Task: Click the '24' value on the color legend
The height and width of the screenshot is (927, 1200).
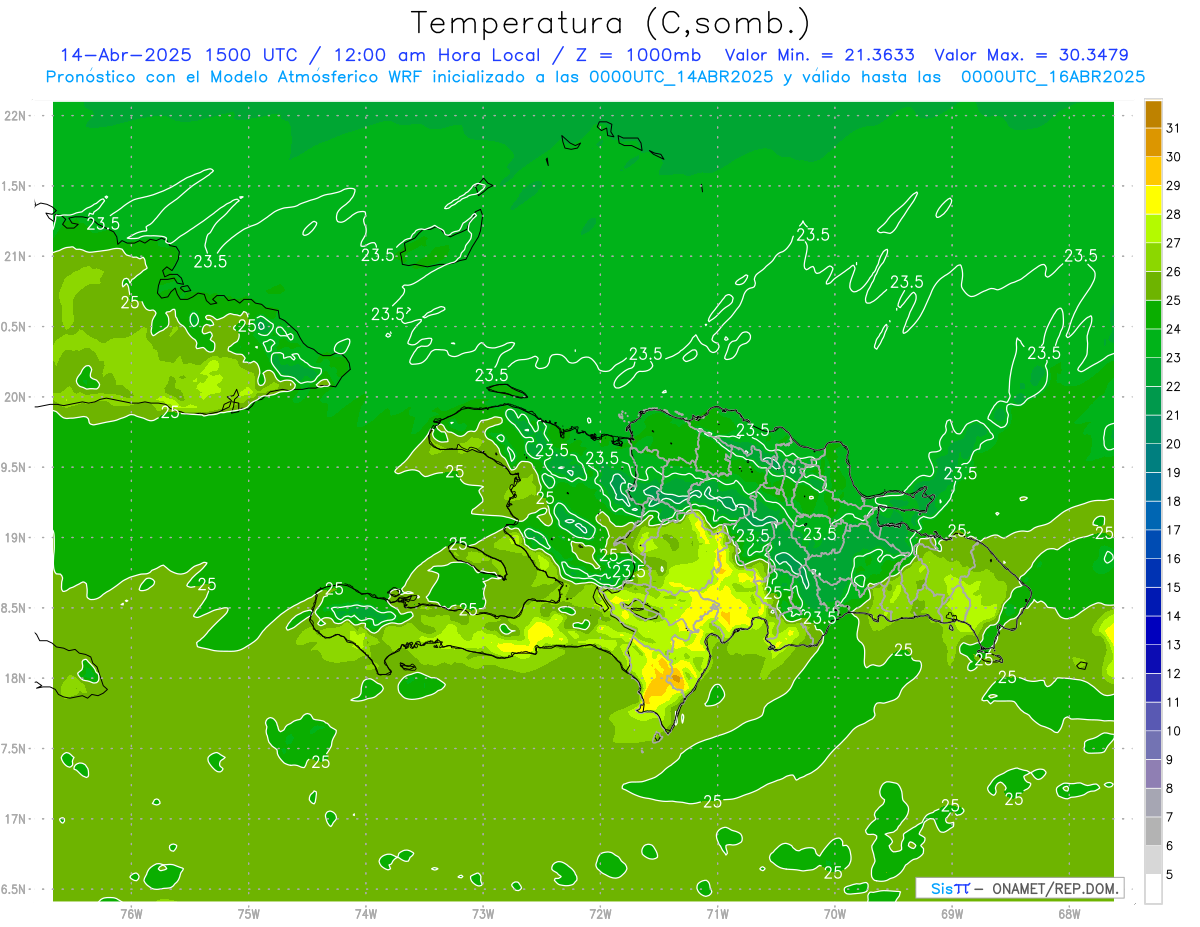Action: [1173, 329]
